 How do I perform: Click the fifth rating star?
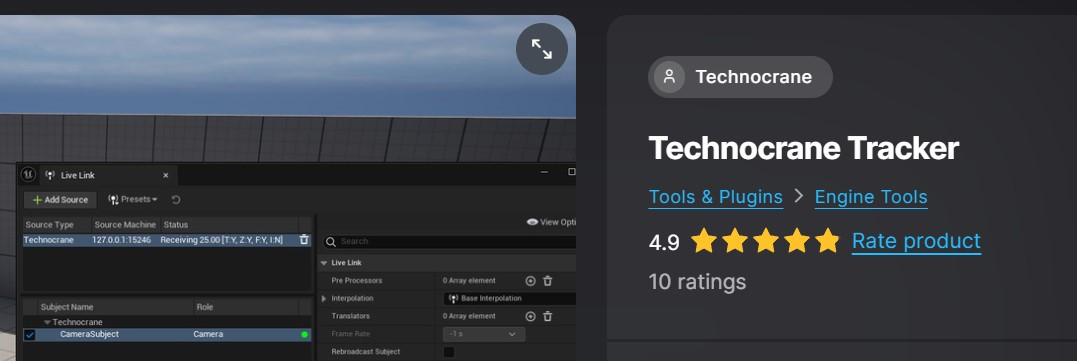point(828,241)
